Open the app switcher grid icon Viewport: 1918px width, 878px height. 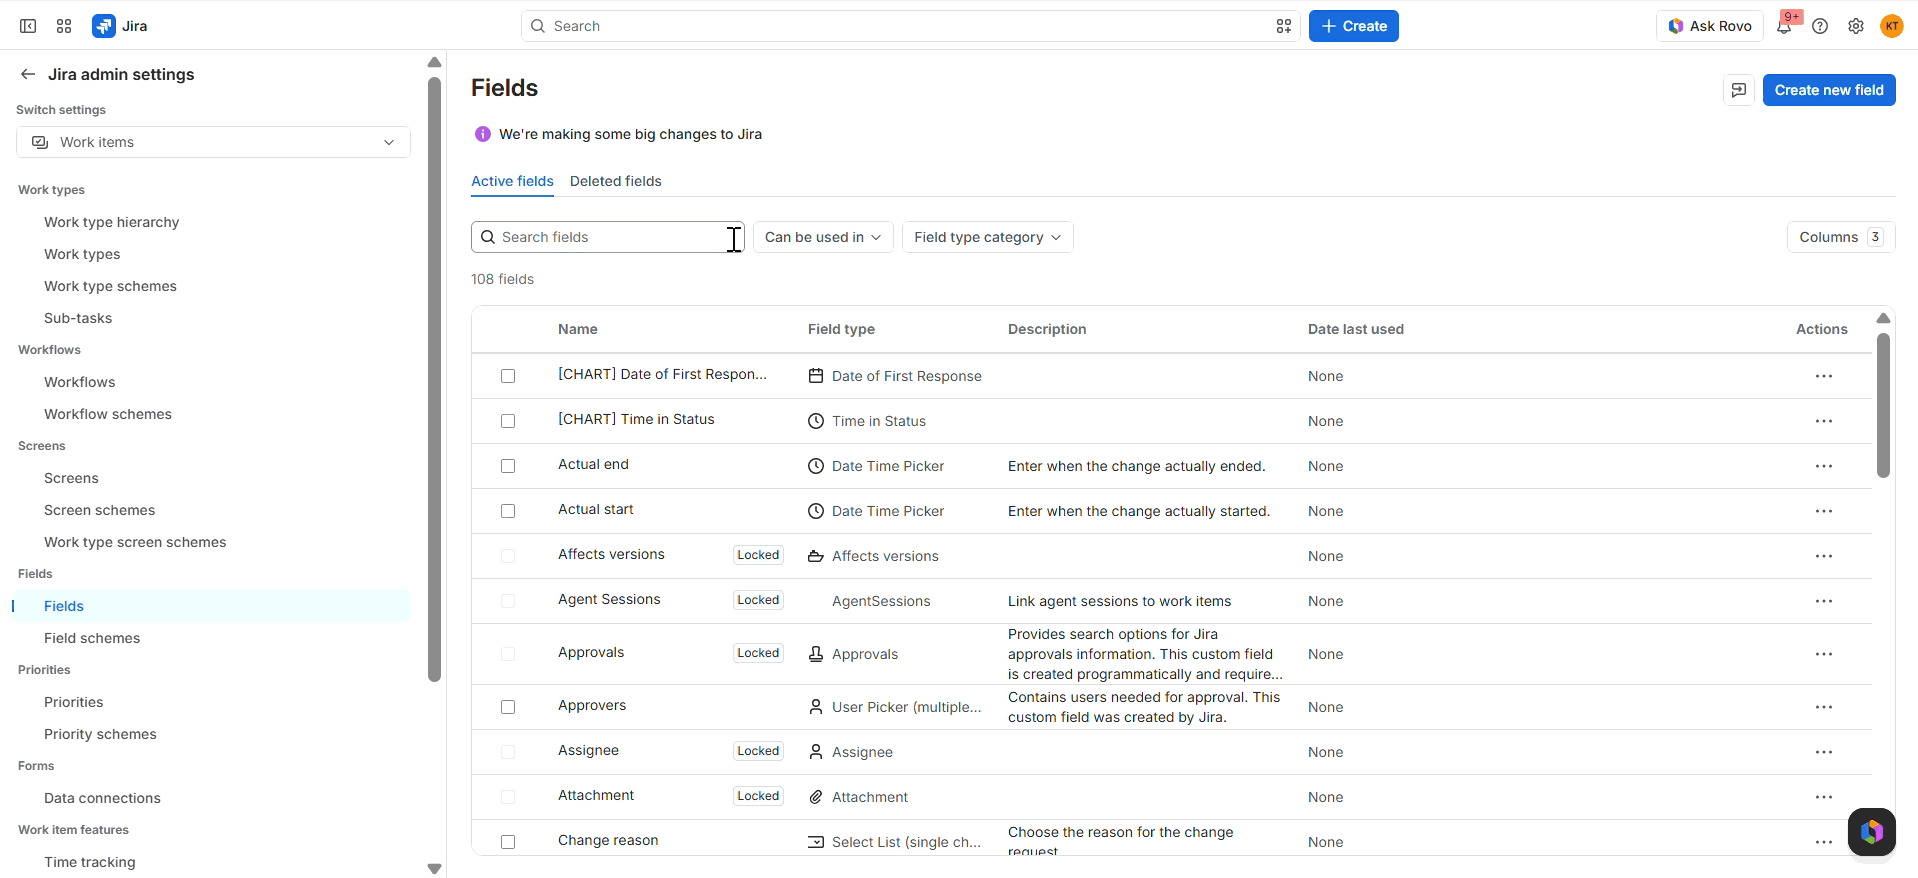coord(64,26)
